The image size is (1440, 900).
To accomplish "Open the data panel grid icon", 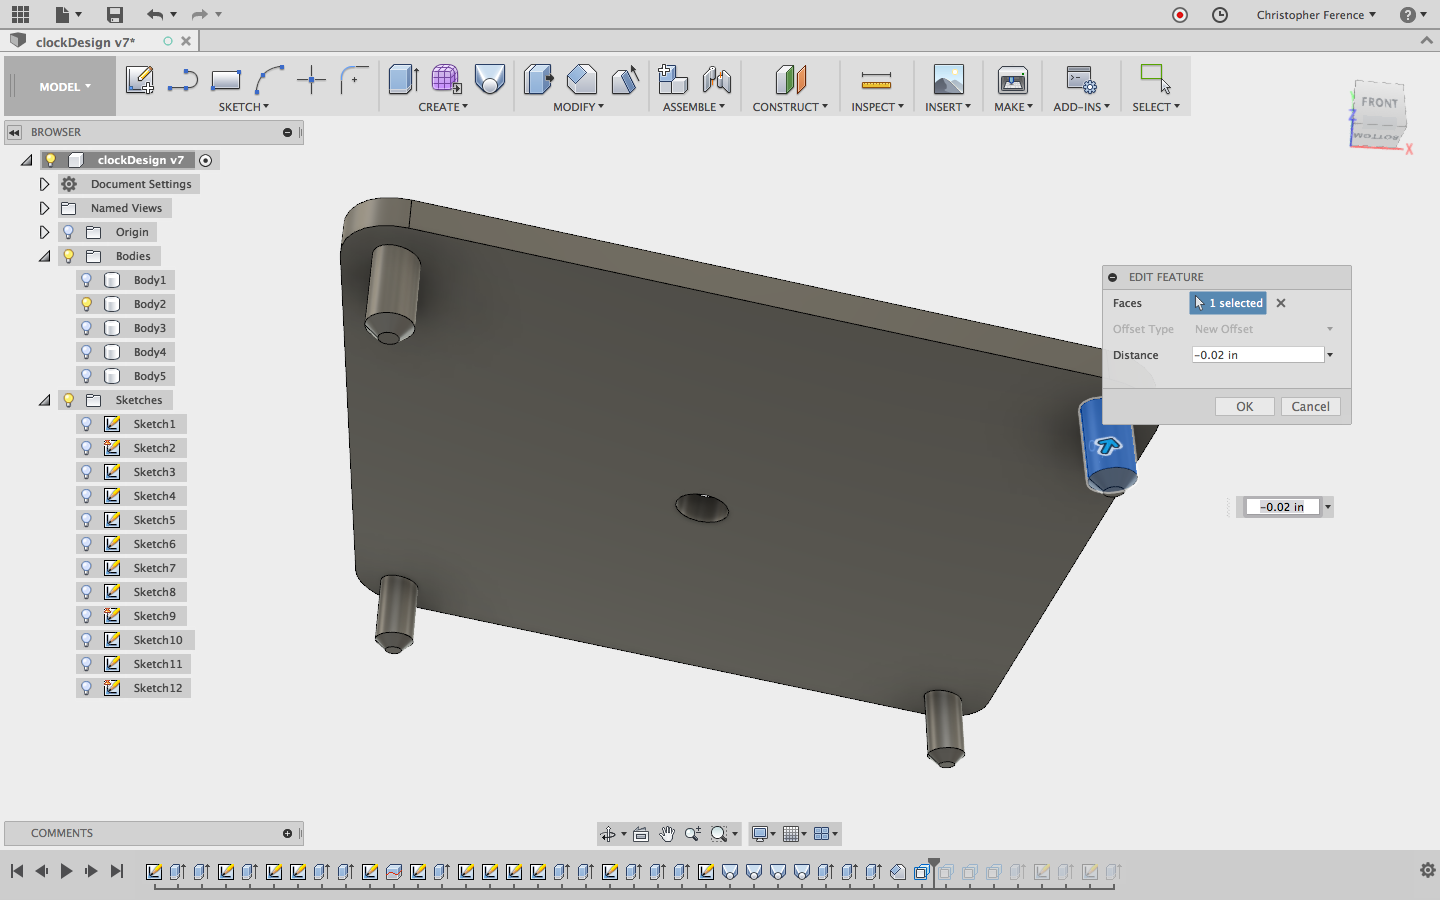I will (20, 14).
